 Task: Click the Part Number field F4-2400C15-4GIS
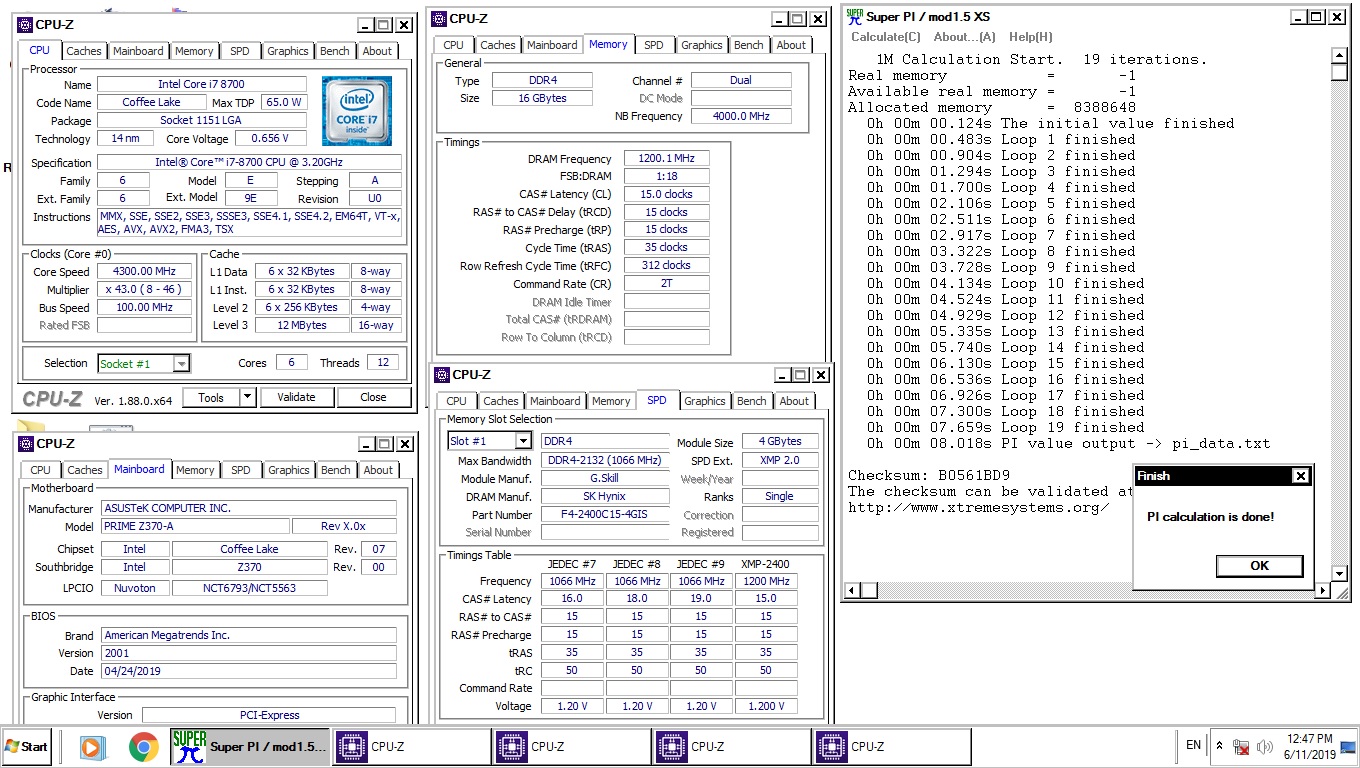(604, 515)
